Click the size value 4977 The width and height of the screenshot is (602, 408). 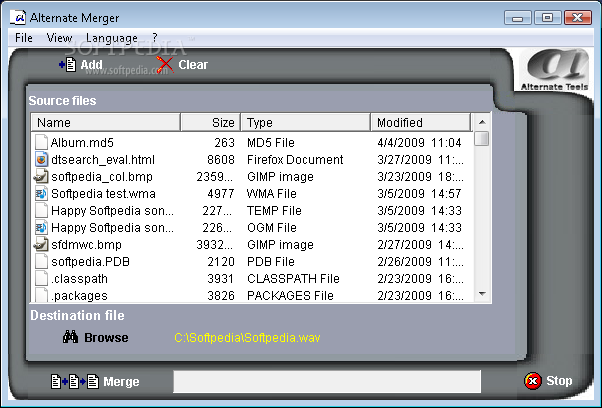pyautogui.click(x=221, y=193)
